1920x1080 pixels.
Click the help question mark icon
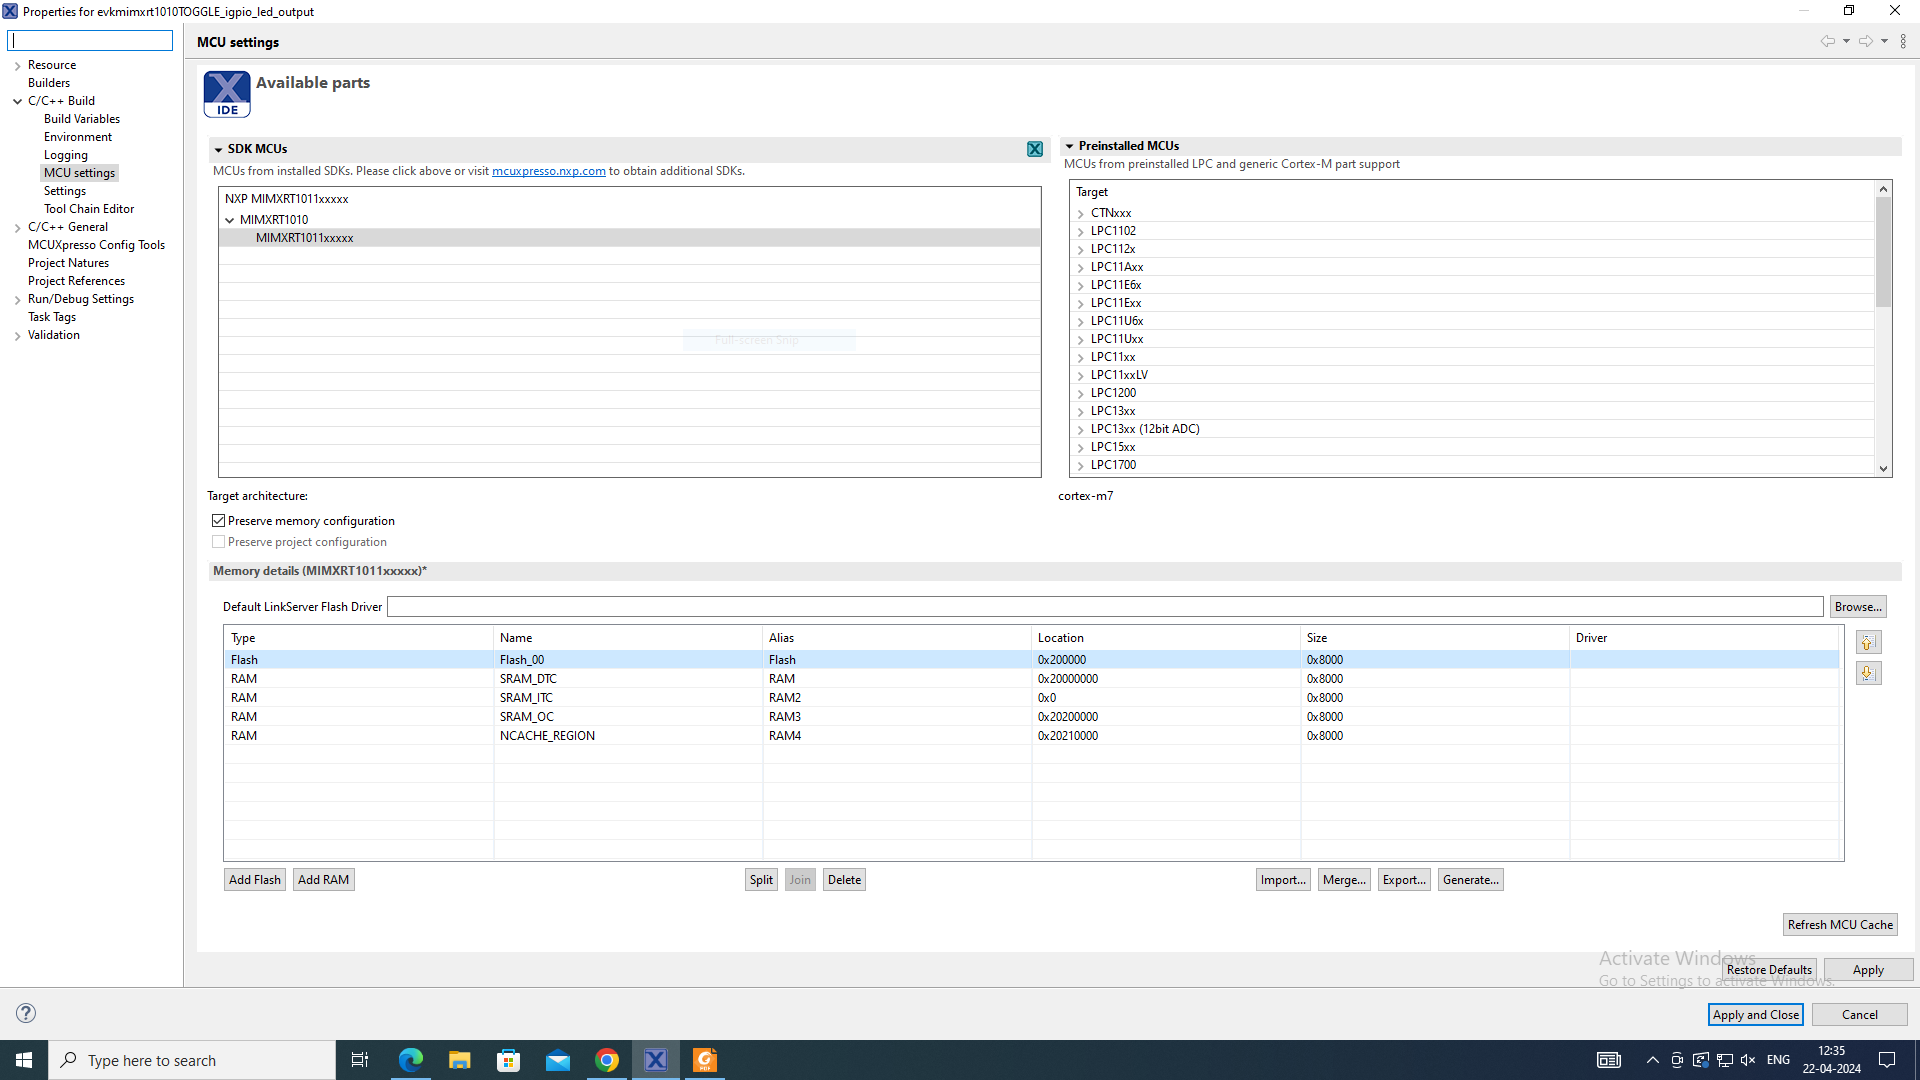[26, 1013]
